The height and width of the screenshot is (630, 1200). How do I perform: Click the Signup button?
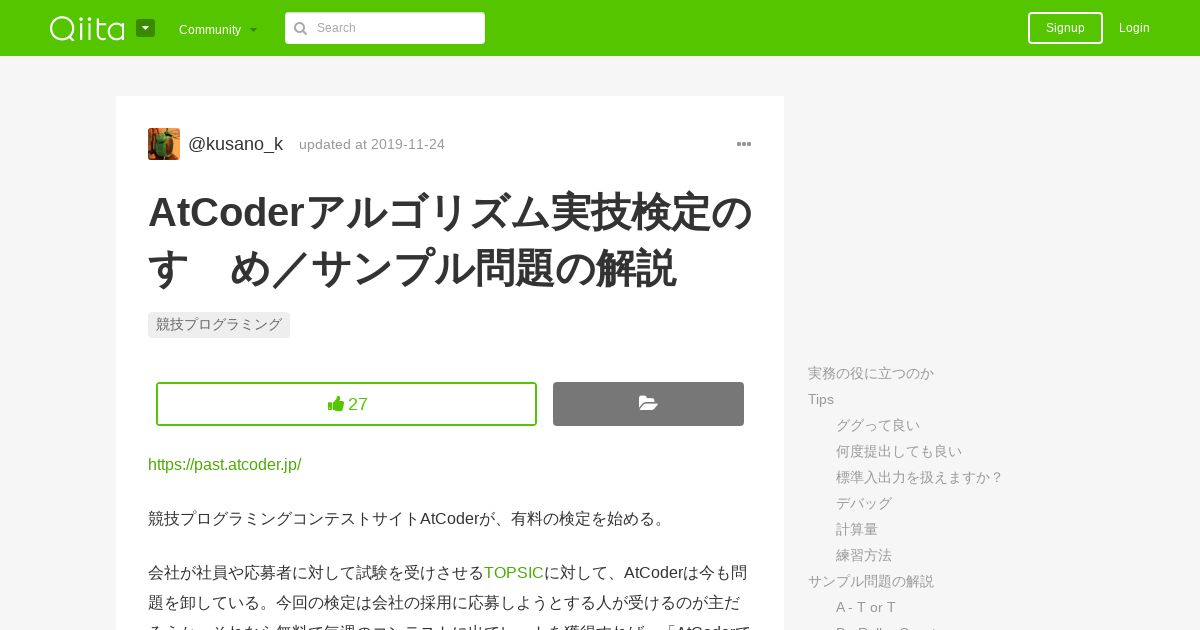tap(1065, 28)
